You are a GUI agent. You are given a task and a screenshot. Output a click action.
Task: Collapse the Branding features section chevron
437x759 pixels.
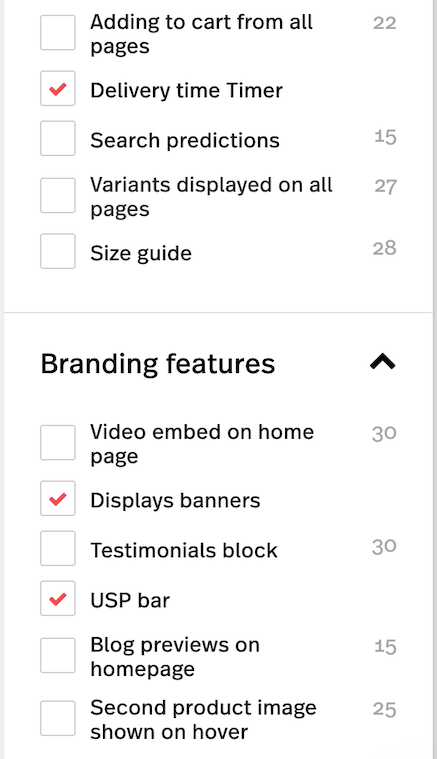click(x=382, y=362)
